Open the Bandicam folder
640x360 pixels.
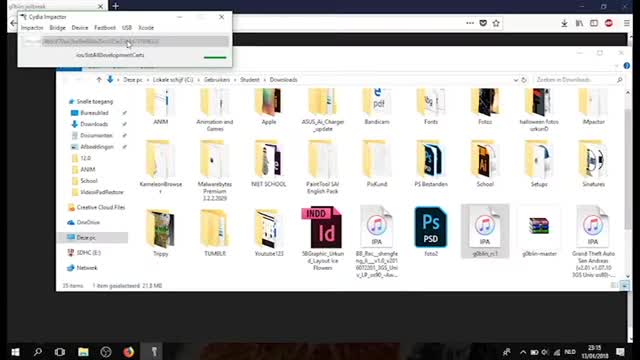pos(377,107)
